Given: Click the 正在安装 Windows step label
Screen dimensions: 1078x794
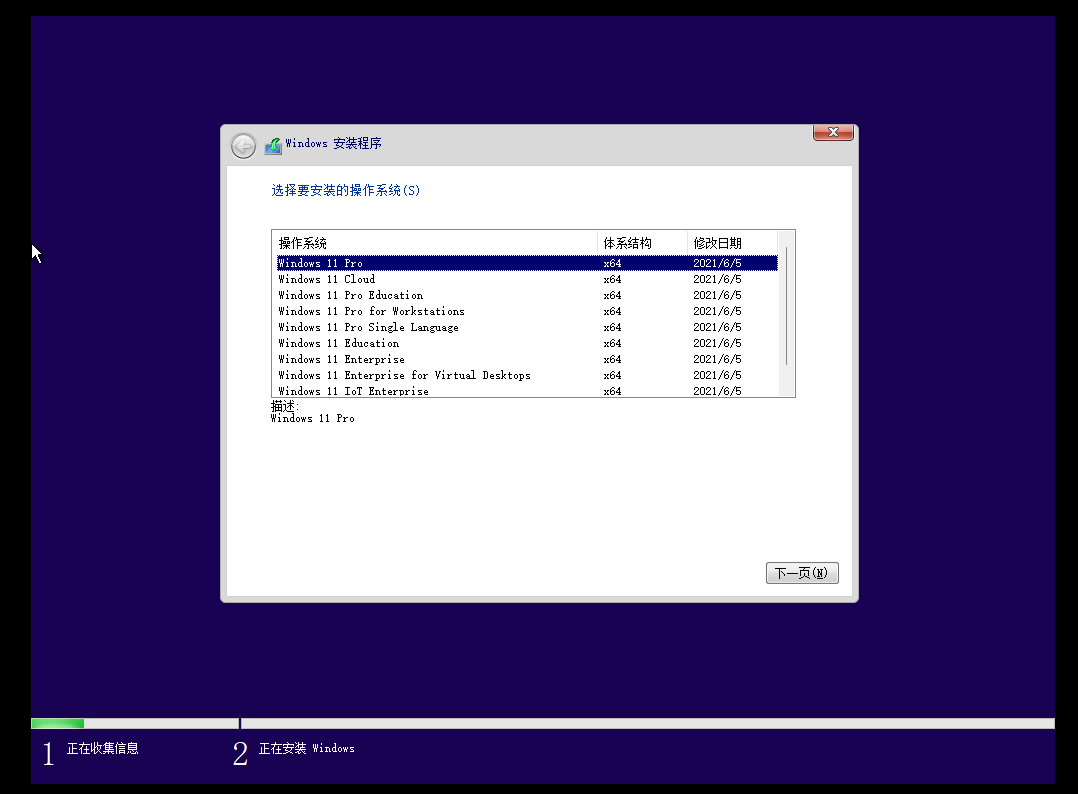Looking at the screenshot, I should (307, 748).
